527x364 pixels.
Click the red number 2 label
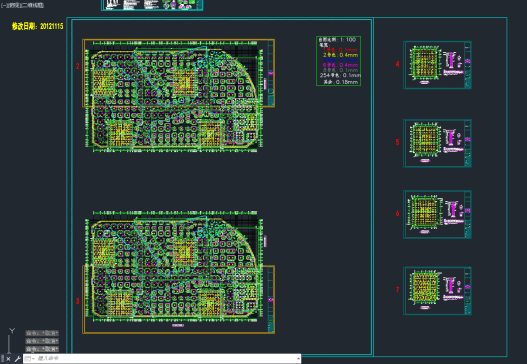pyautogui.click(x=78, y=66)
